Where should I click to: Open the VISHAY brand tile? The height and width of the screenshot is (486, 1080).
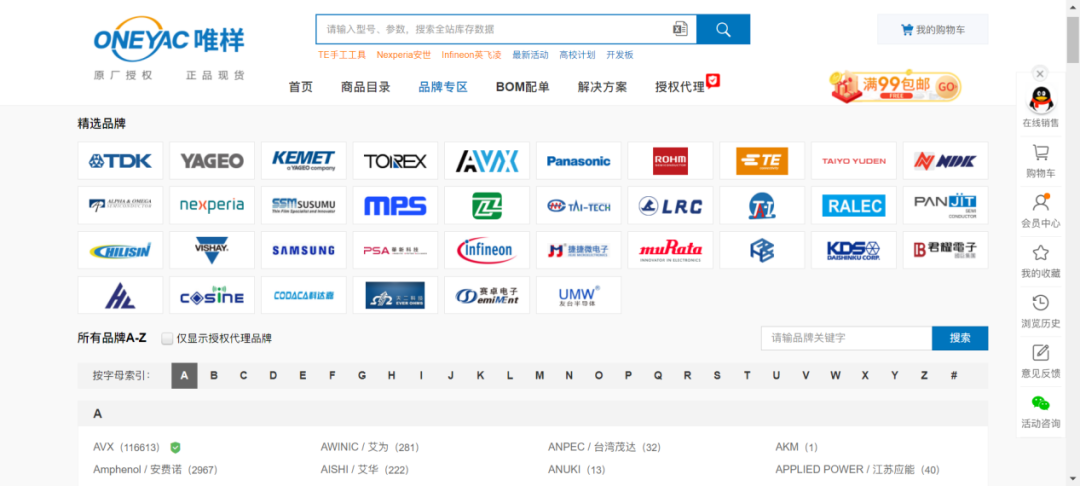212,250
